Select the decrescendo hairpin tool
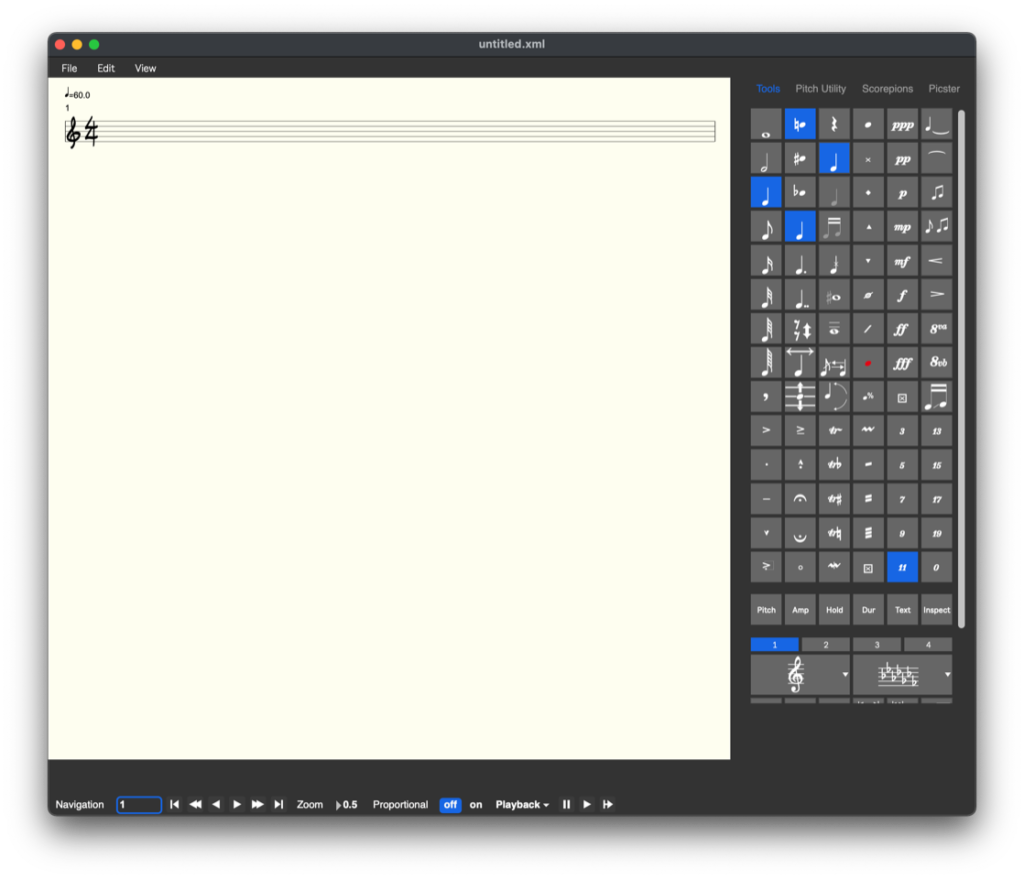This screenshot has height=879, width=1024. 936,295
